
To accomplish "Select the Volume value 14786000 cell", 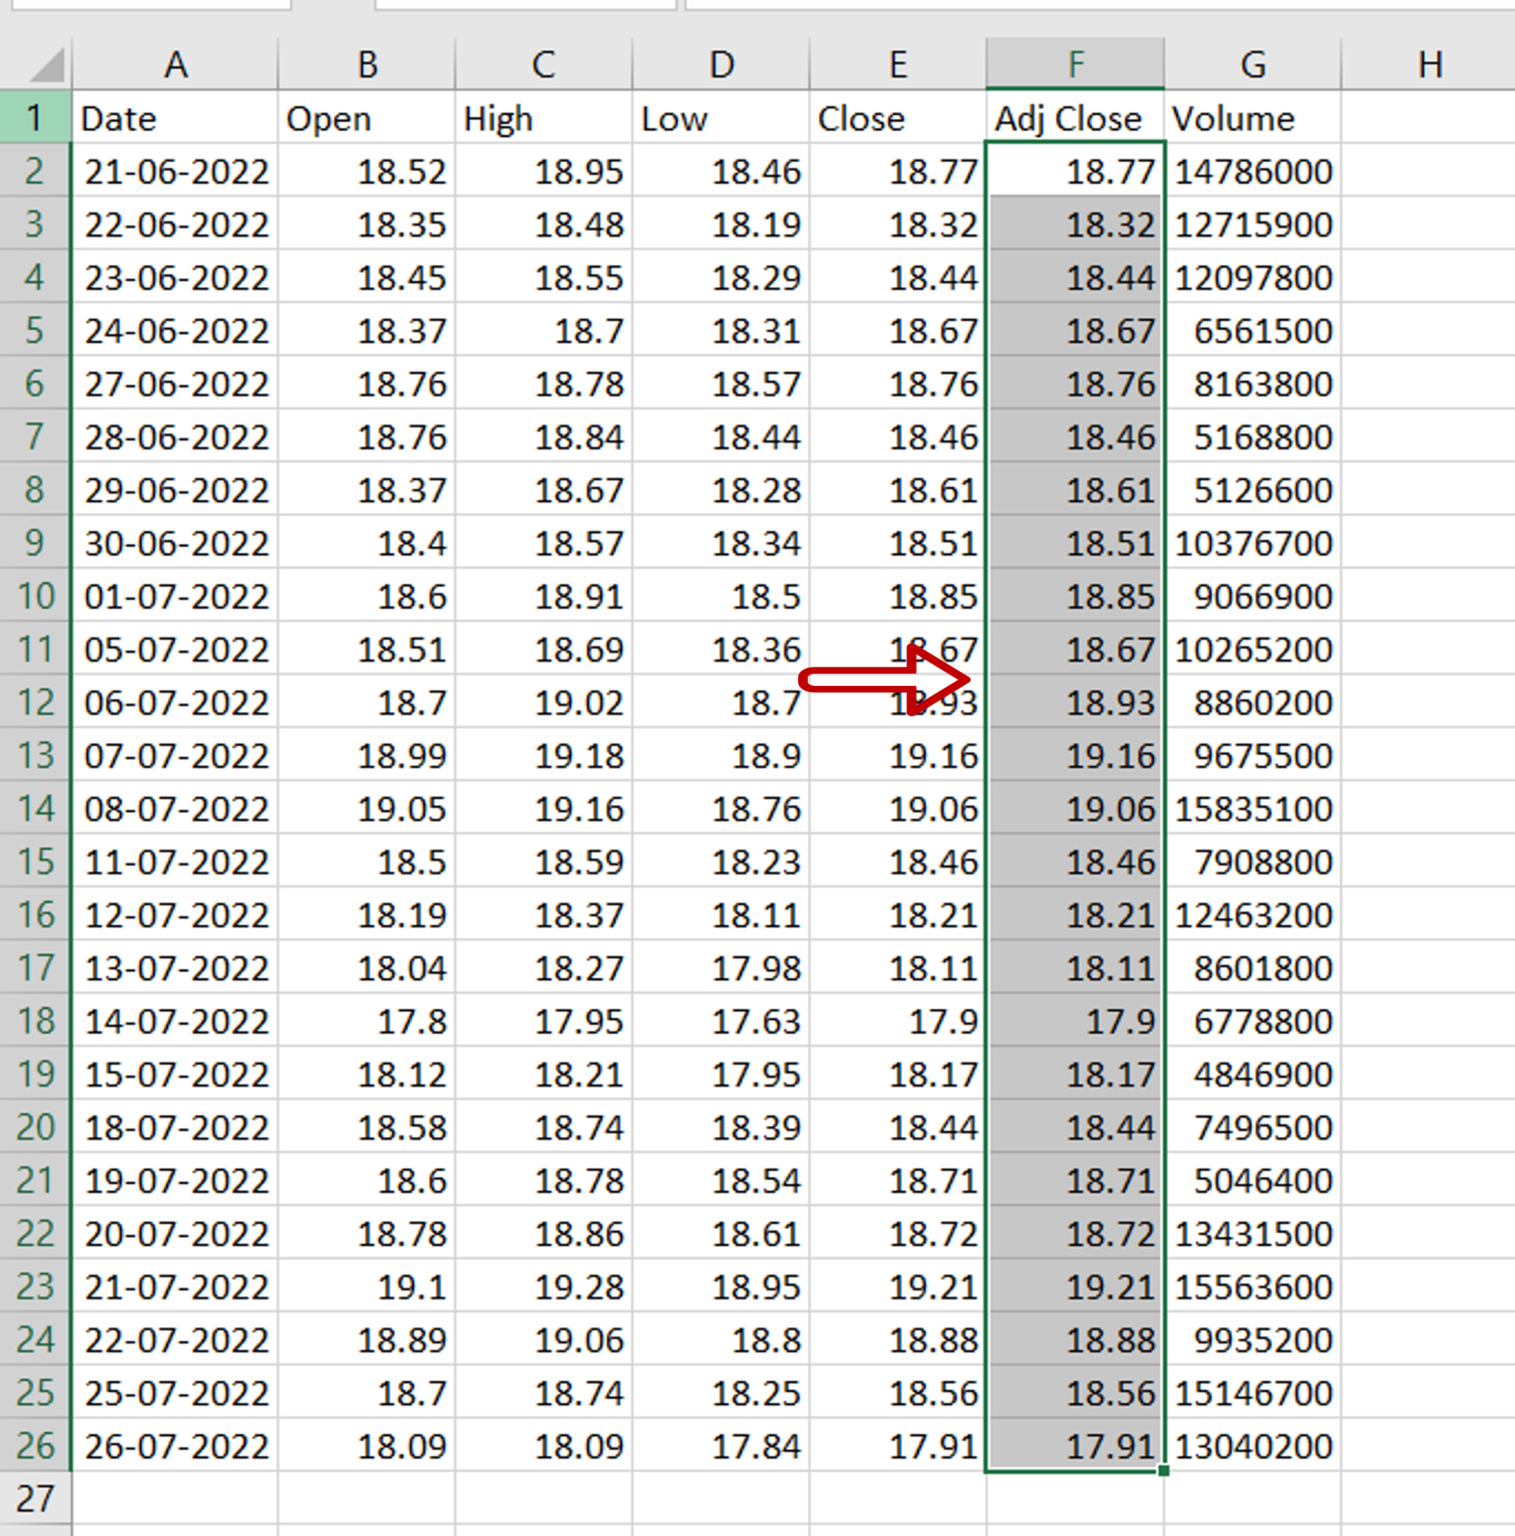I will [x=1253, y=171].
